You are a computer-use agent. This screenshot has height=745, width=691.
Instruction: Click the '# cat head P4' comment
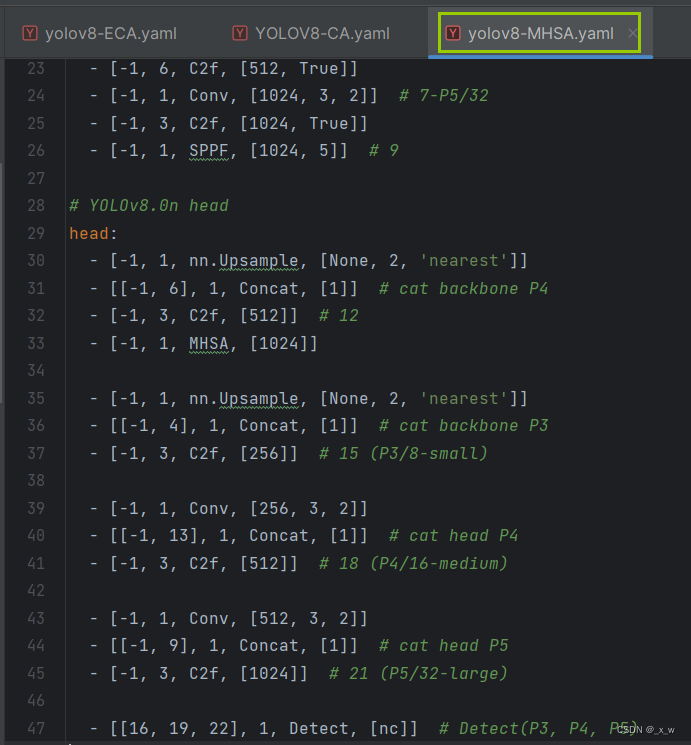[x=454, y=536]
